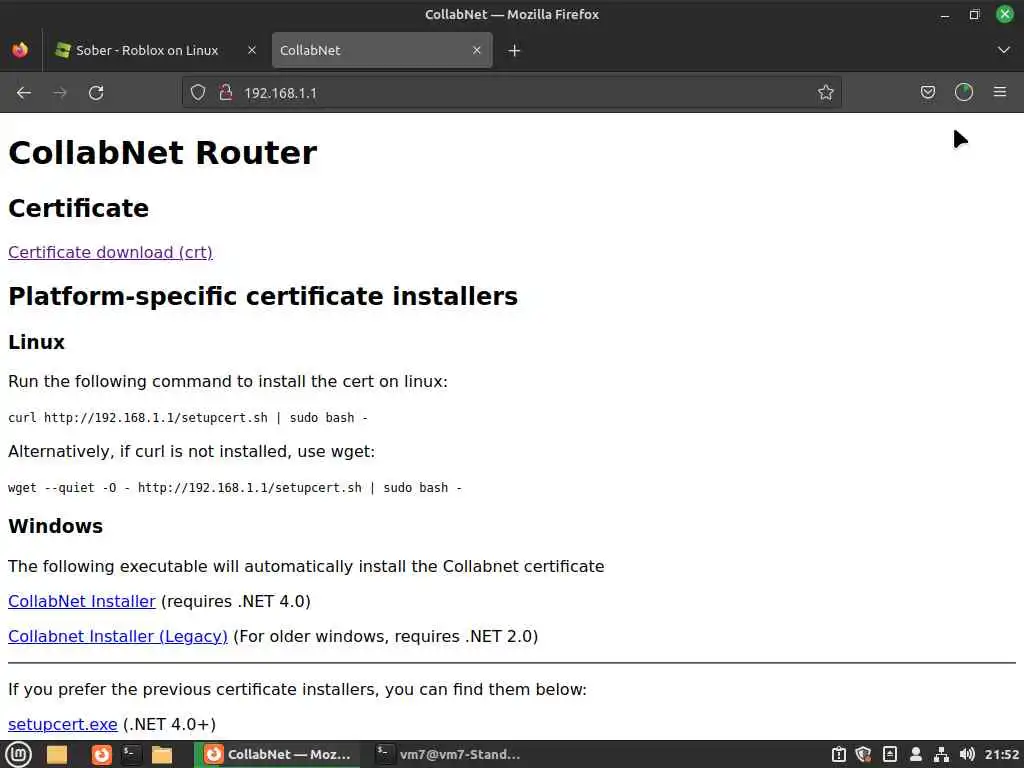Click the CollabNet Router heading
The image size is (1024, 768).
tap(163, 153)
